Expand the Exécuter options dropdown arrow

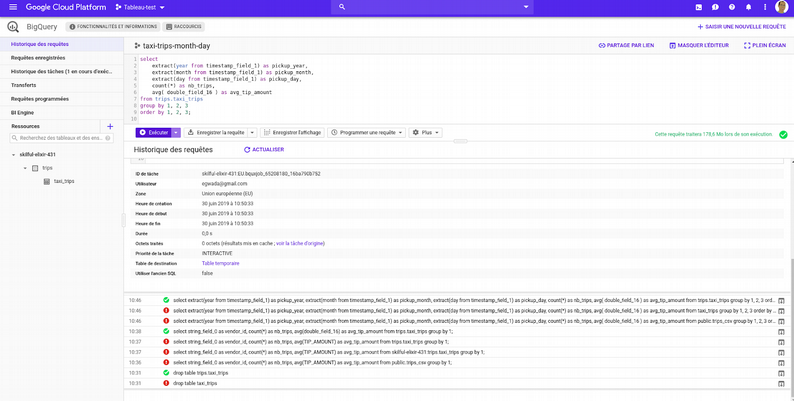coord(176,132)
